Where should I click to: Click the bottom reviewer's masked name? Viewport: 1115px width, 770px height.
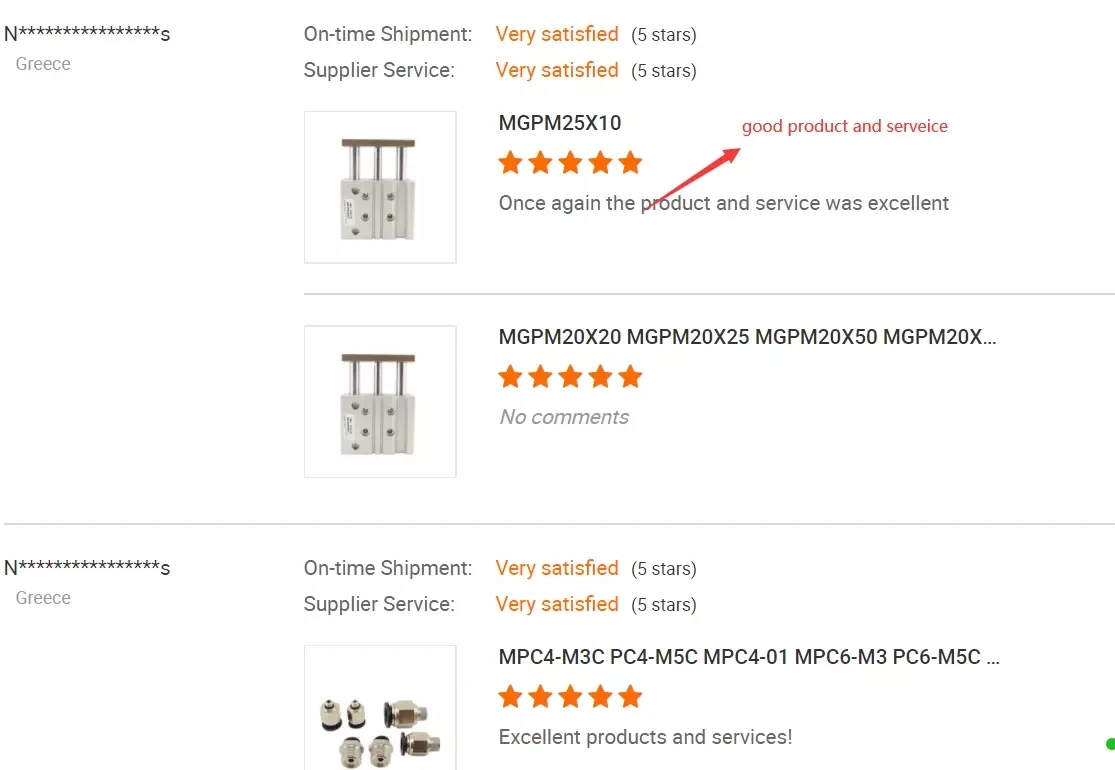[x=87, y=568]
